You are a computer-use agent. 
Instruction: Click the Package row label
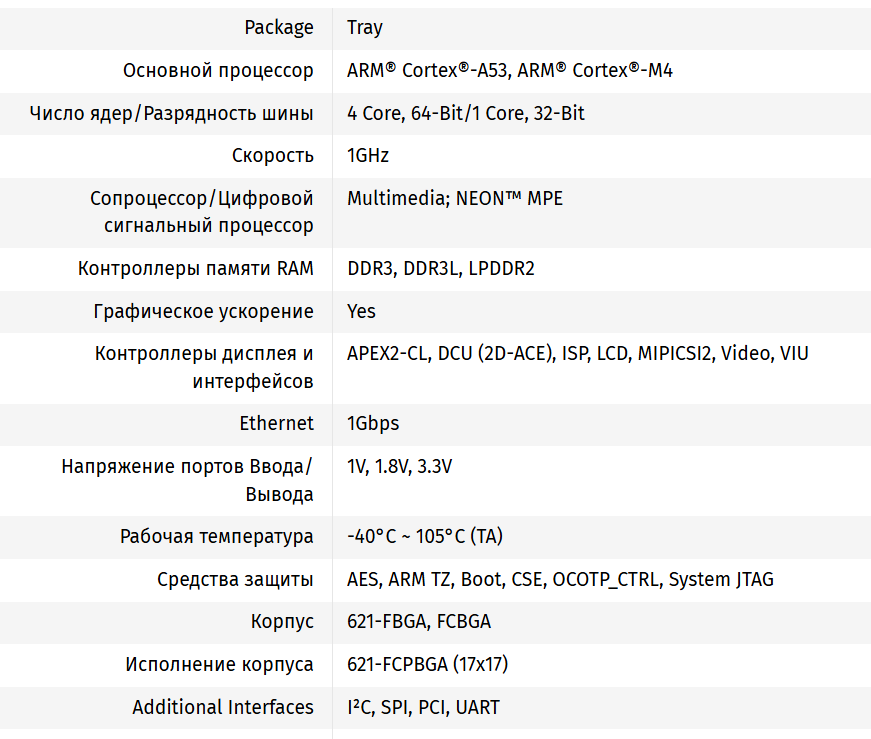click(279, 28)
